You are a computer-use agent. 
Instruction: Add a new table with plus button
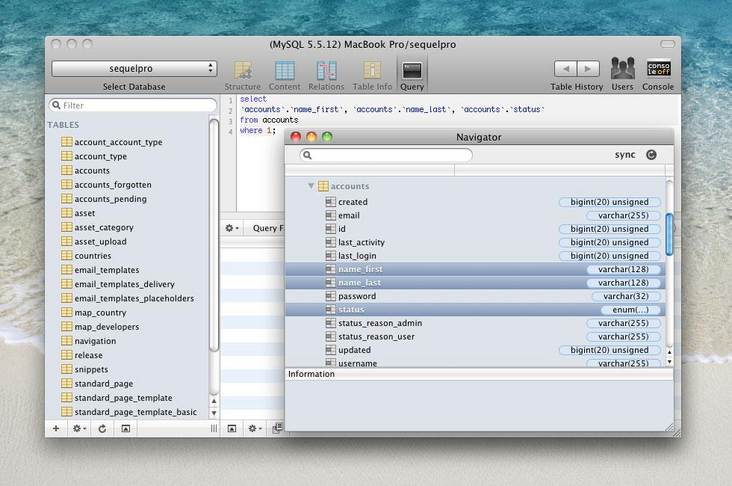click(56, 428)
